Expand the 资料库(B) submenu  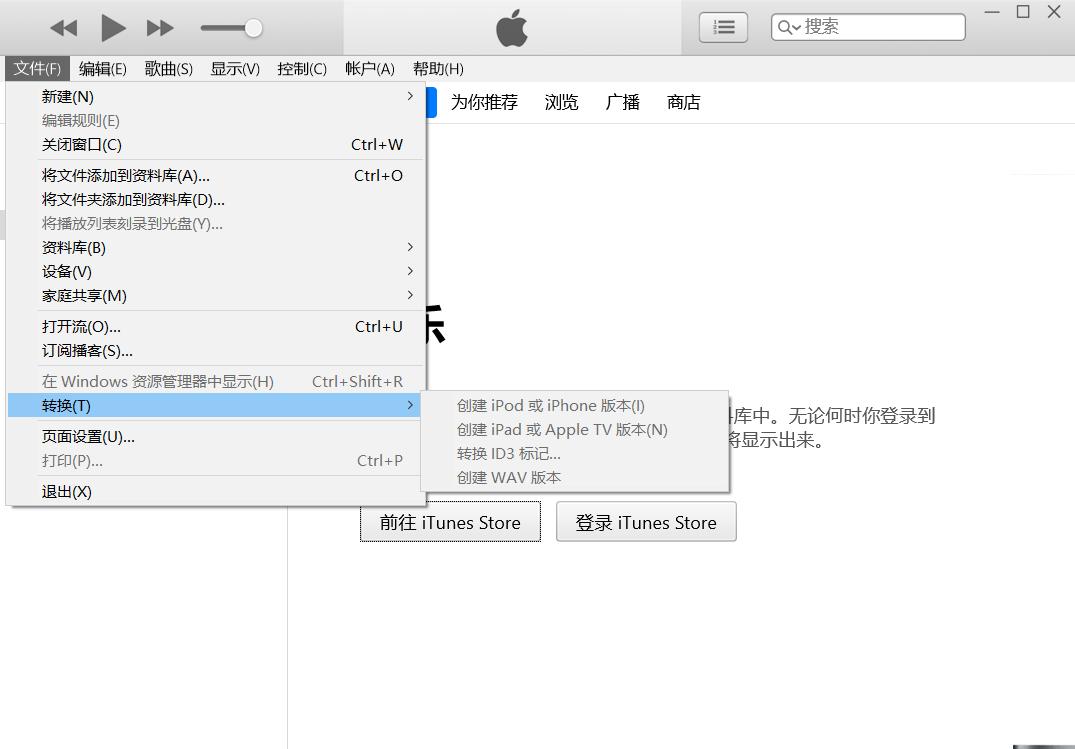216,248
